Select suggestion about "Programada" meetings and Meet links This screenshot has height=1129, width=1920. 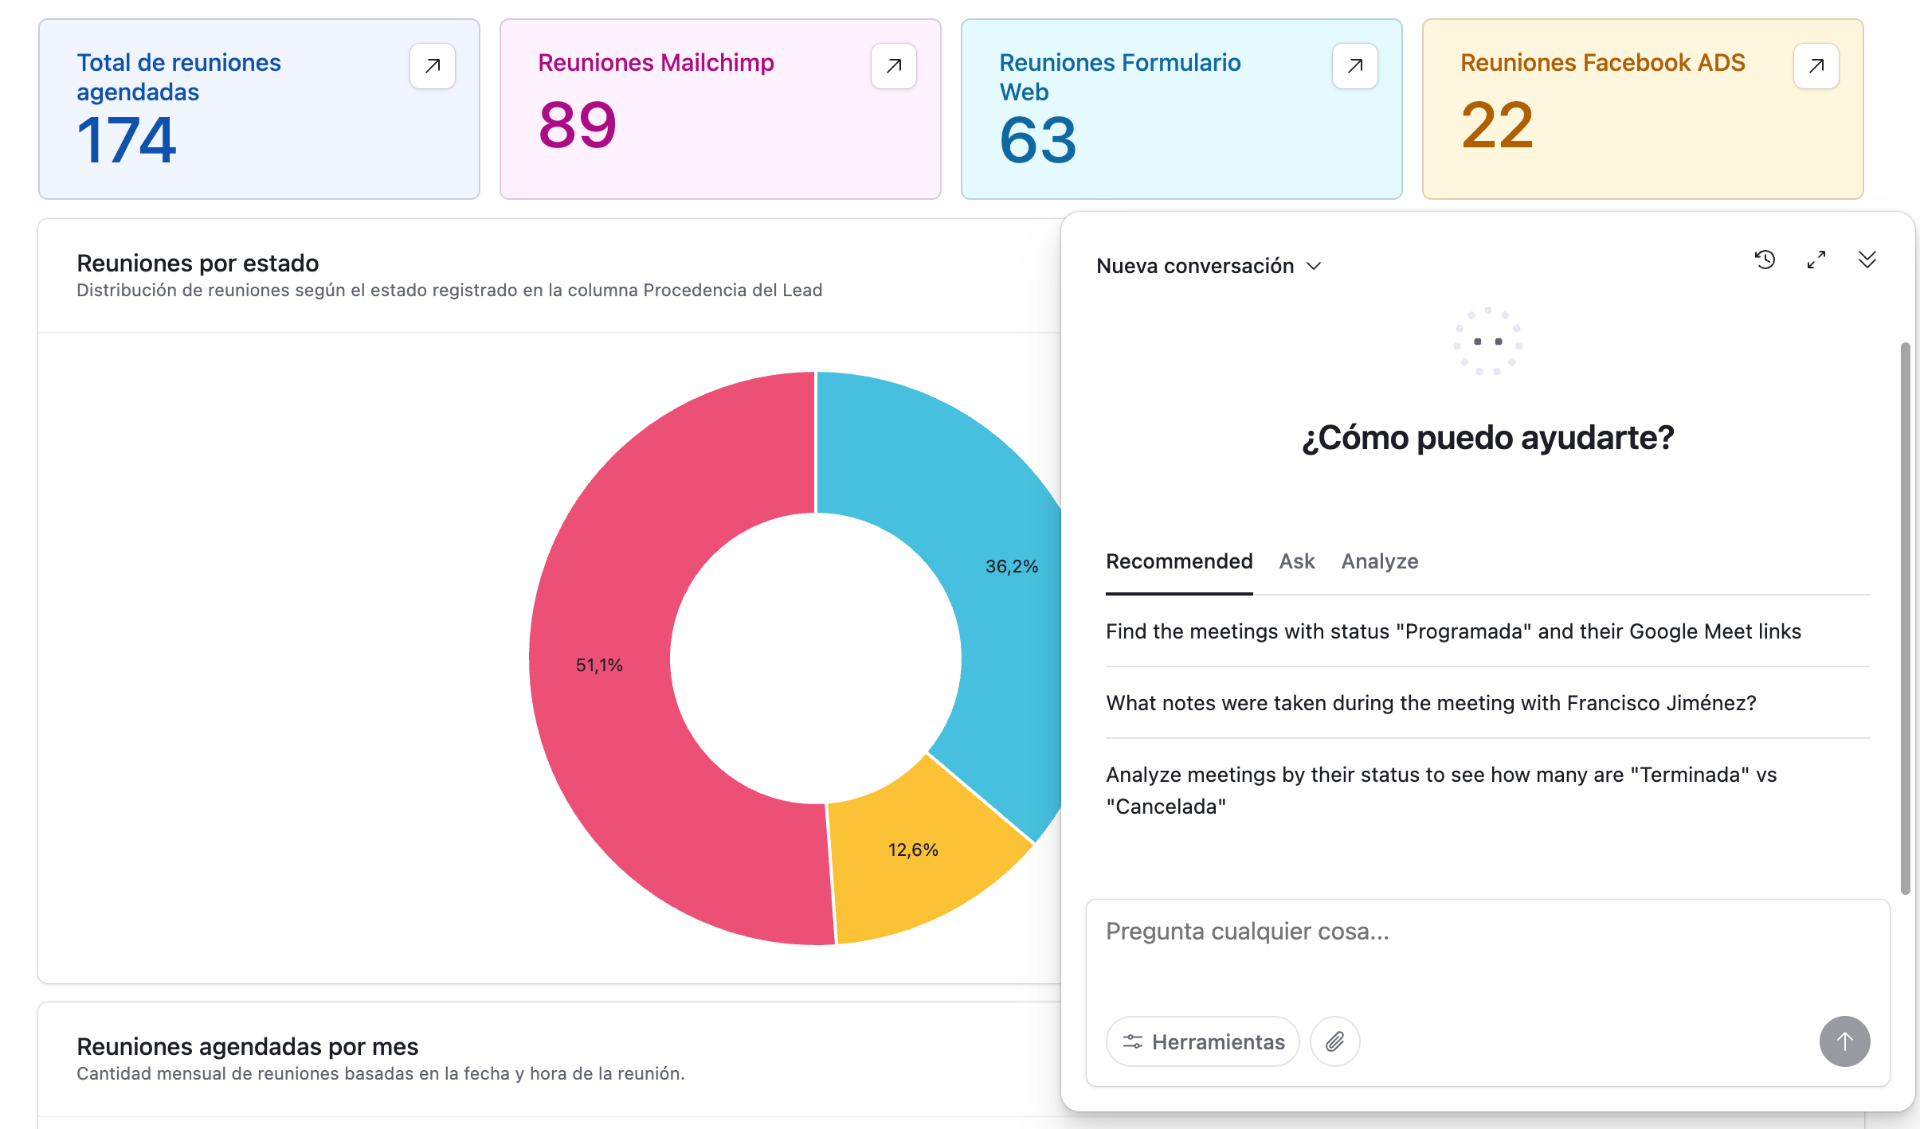coord(1488,632)
